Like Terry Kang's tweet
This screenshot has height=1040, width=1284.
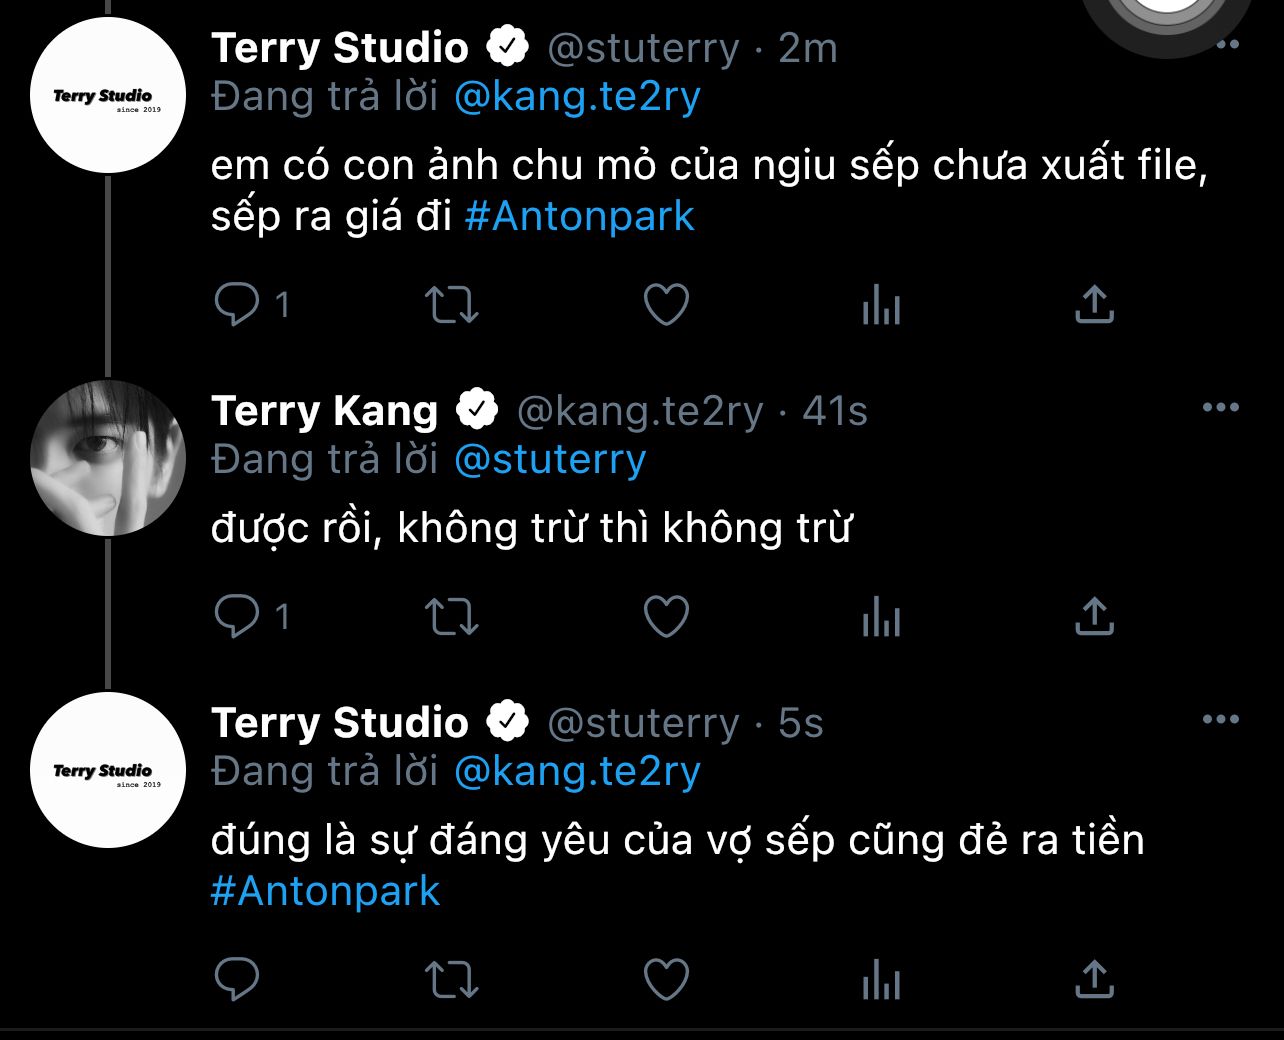coord(666,617)
